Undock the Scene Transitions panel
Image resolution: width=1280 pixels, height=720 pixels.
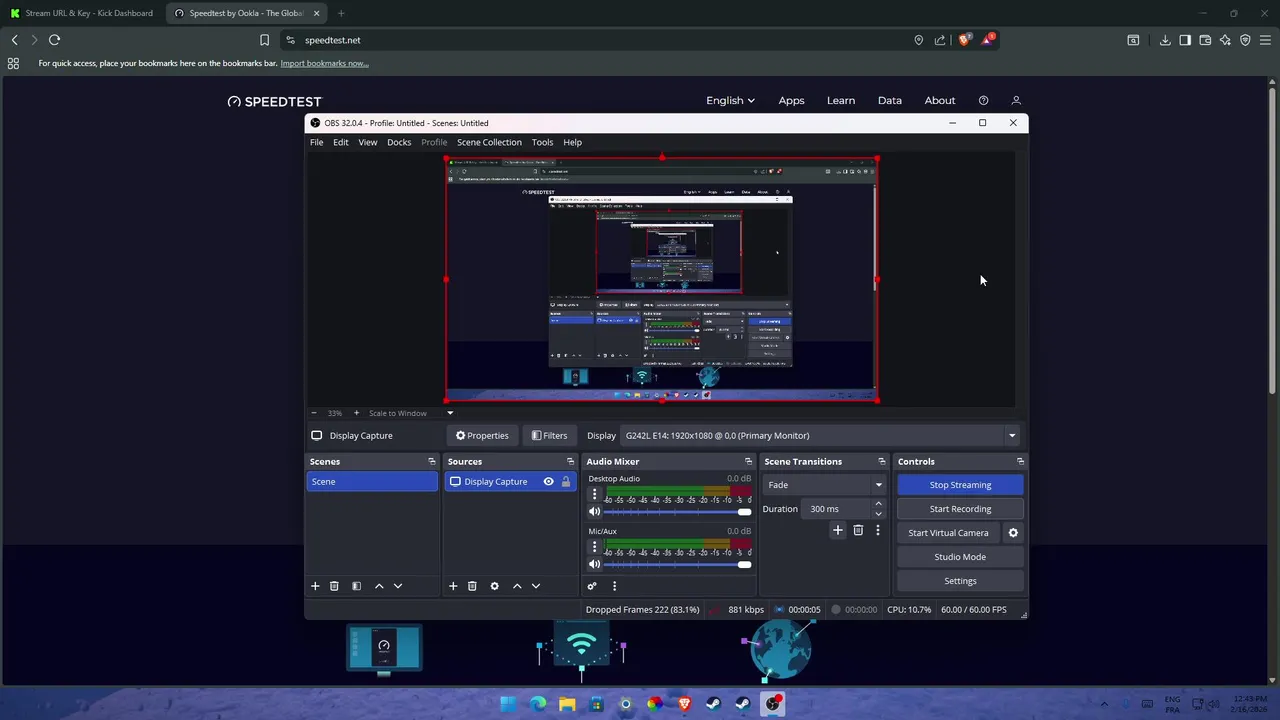(881, 462)
